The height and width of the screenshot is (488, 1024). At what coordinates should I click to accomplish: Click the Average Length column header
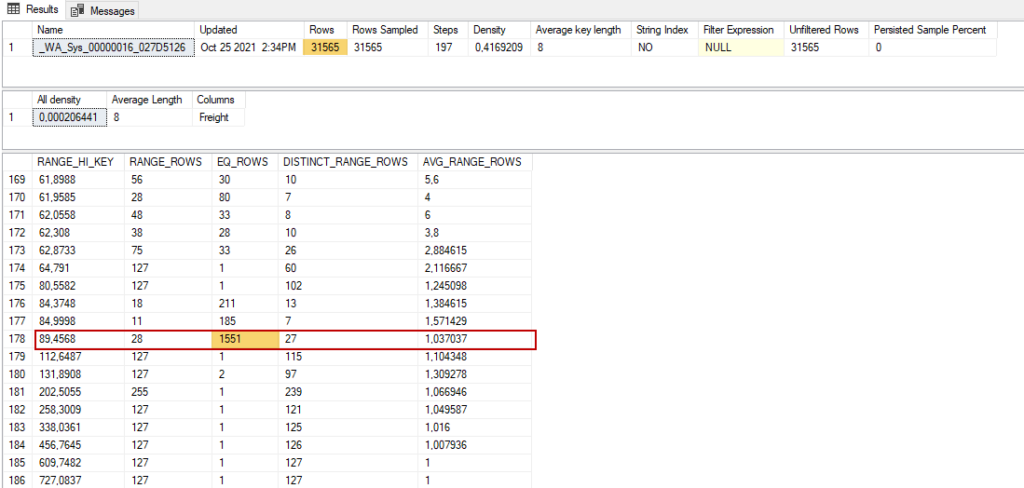pyautogui.click(x=150, y=100)
